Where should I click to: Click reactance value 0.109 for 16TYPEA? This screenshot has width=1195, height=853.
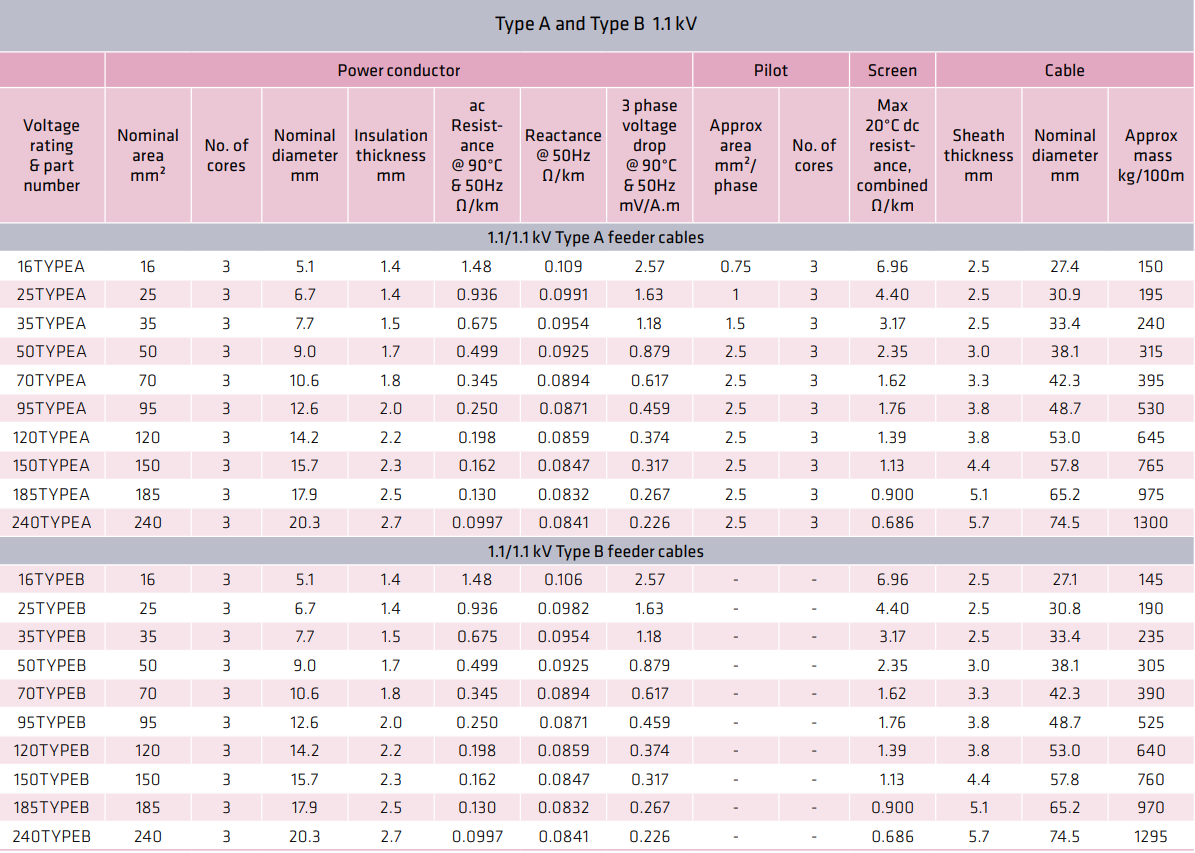tap(563, 267)
